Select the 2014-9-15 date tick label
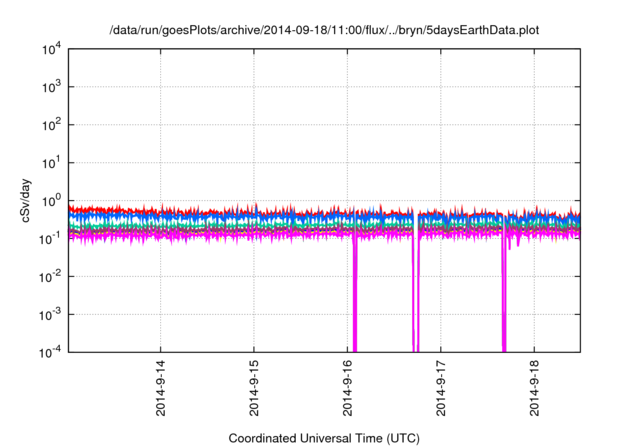640x448 pixels. (254, 388)
